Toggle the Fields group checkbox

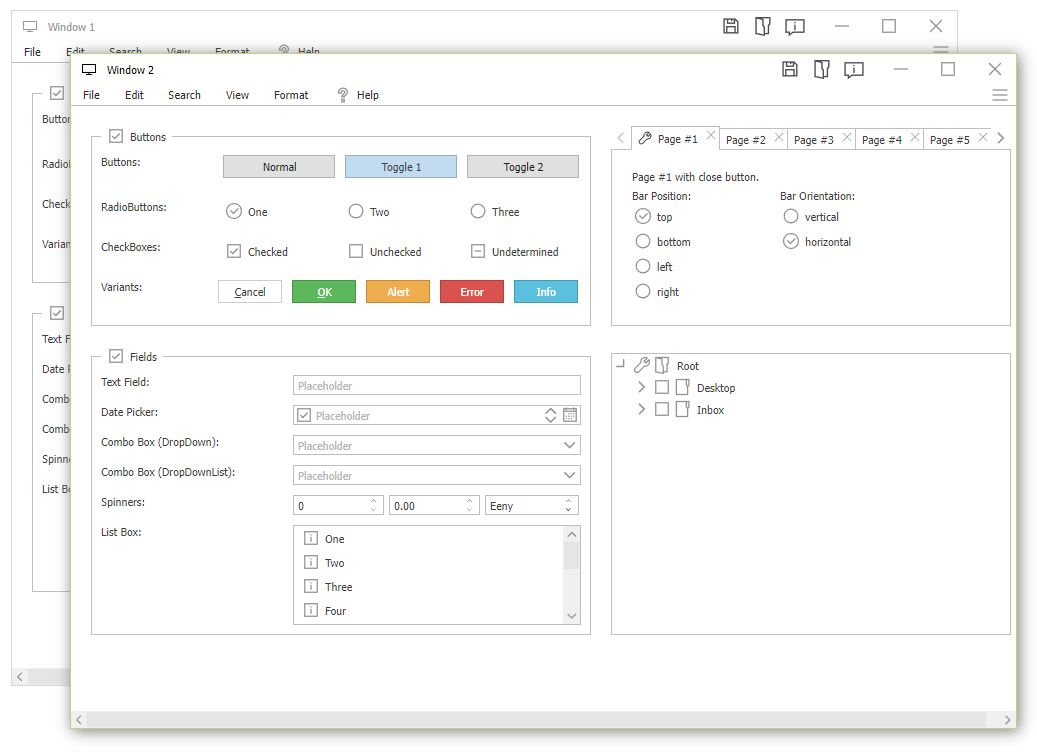click(x=116, y=356)
